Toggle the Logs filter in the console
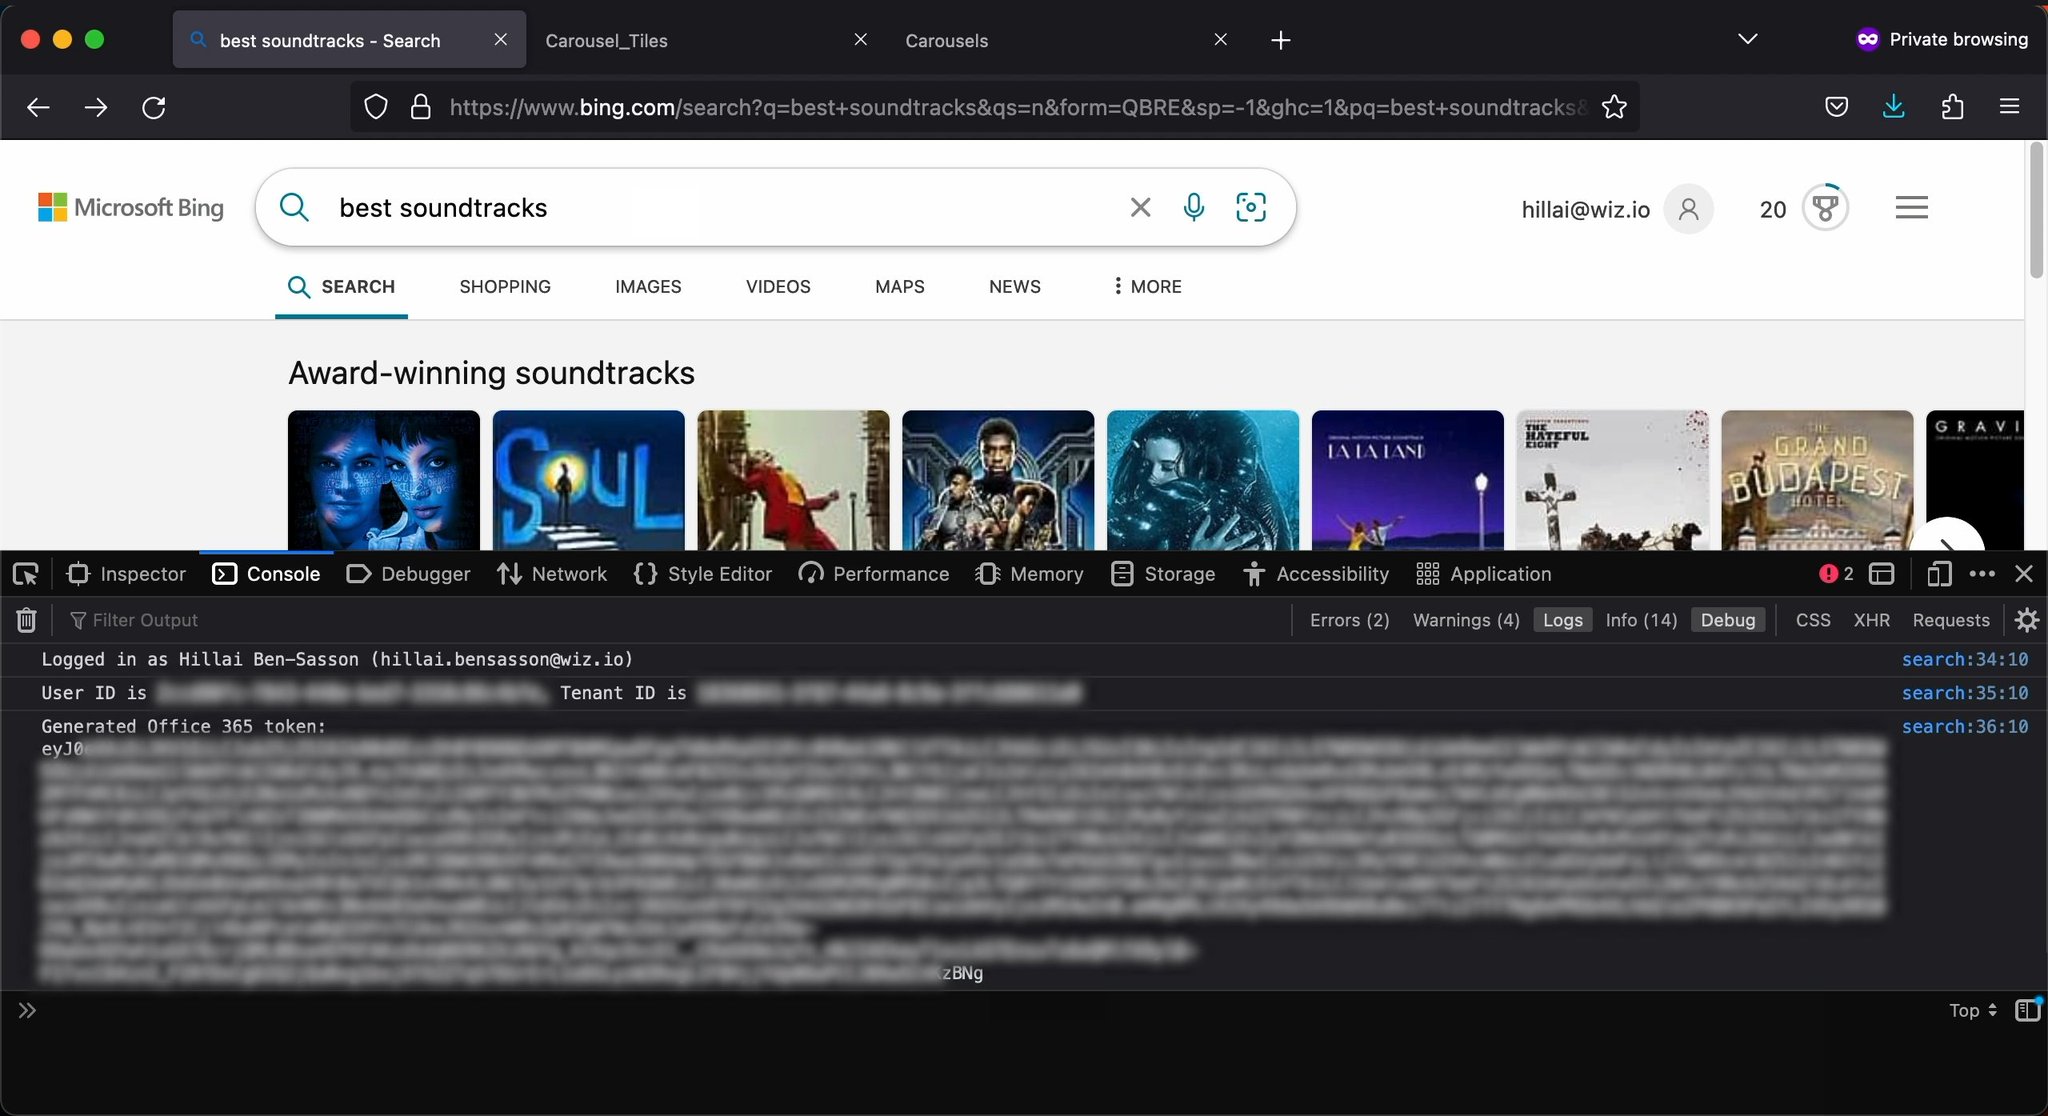The image size is (2048, 1116). (1562, 620)
